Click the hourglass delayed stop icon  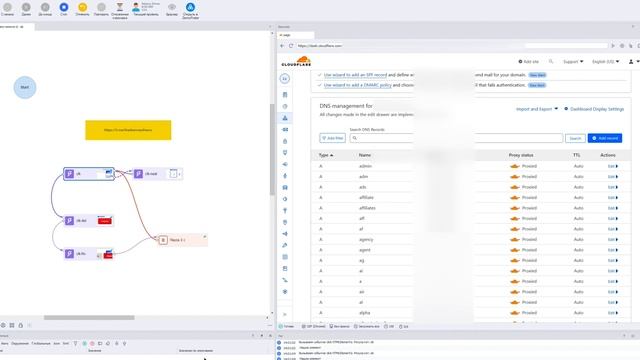[x=120, y=7]
